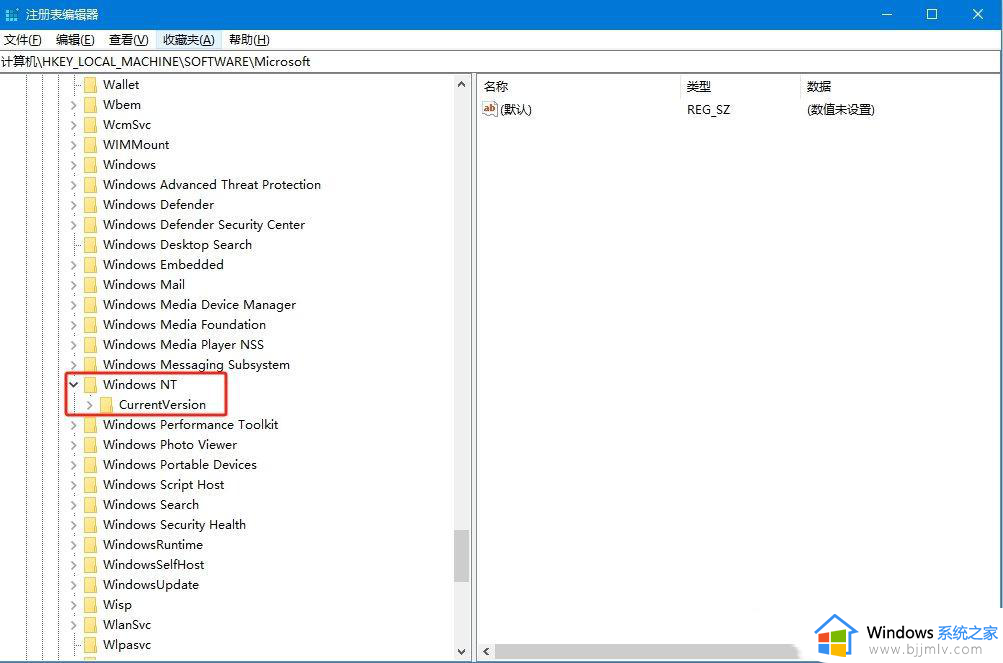
Task: Click the Windows Search folder icon
Action: tap(90, 504)
